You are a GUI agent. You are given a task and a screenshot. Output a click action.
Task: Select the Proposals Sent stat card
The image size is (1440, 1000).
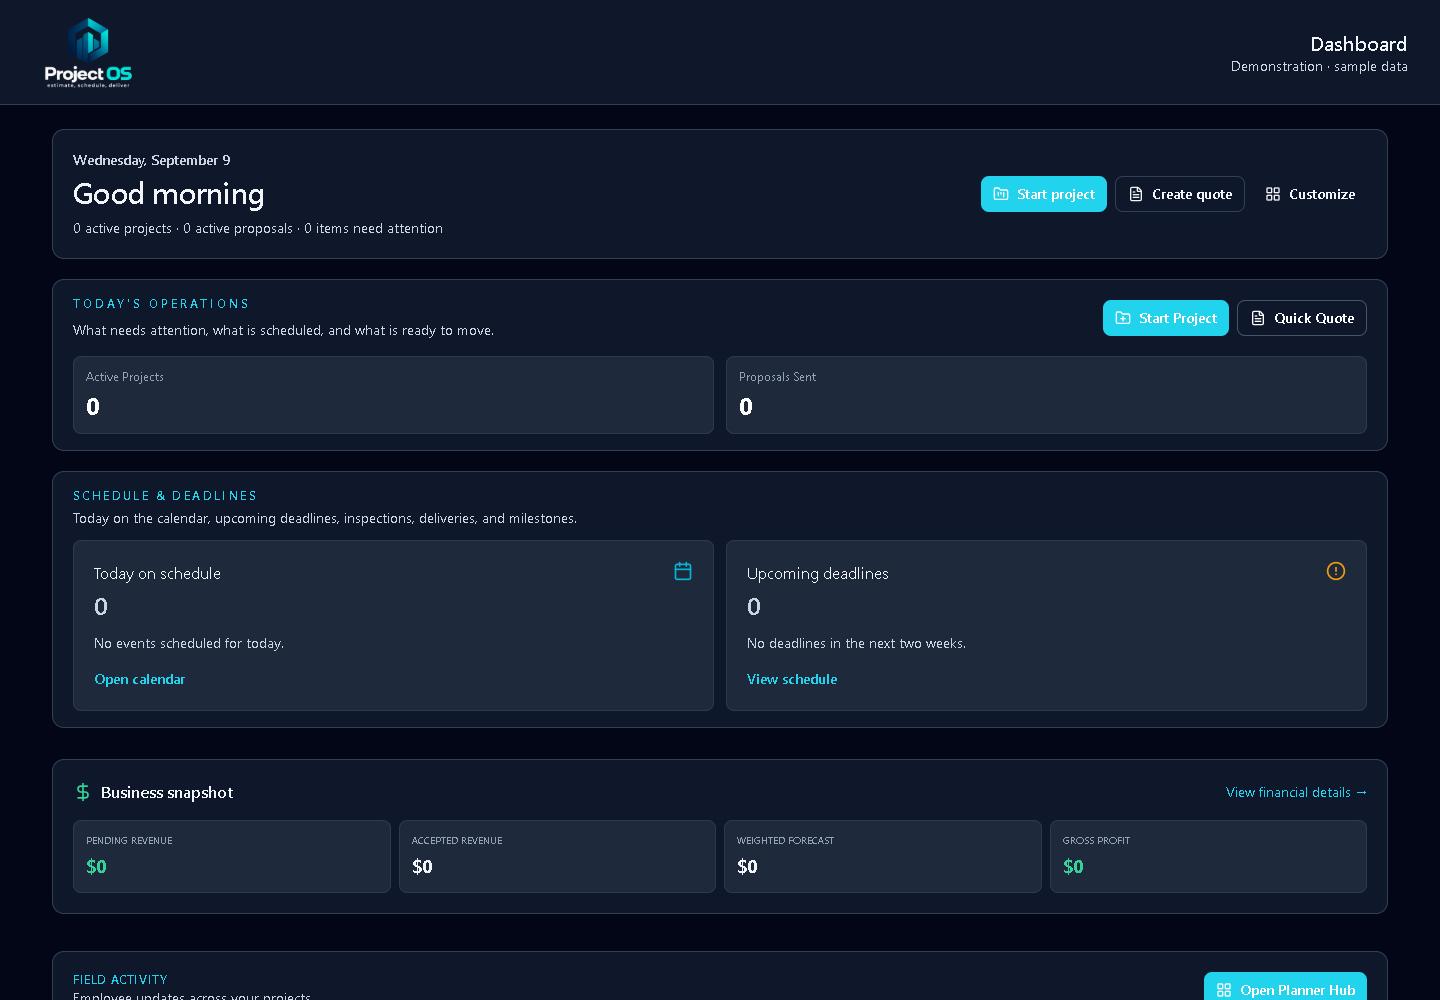1046,395
